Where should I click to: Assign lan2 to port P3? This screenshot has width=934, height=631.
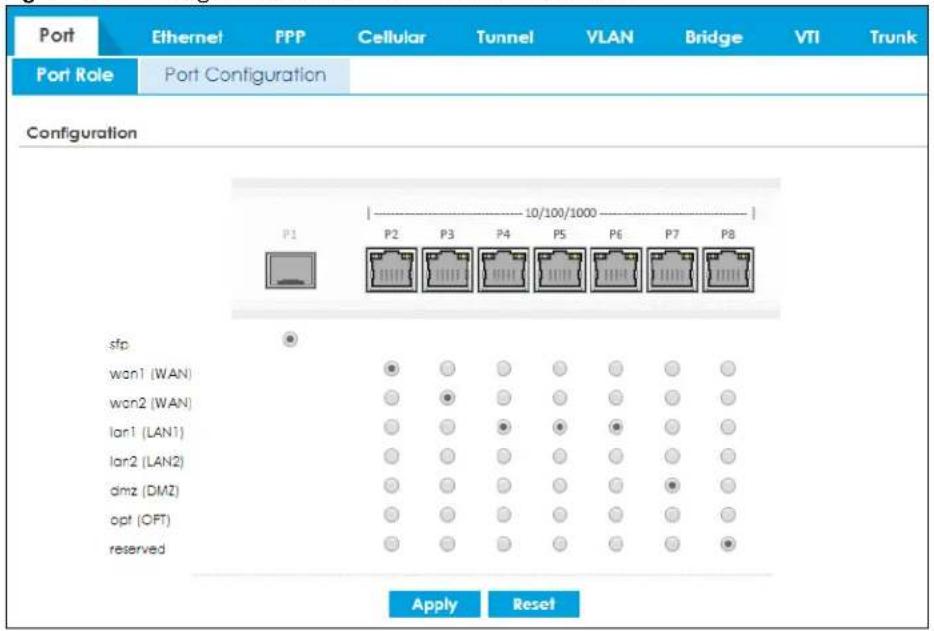point(447,456)
